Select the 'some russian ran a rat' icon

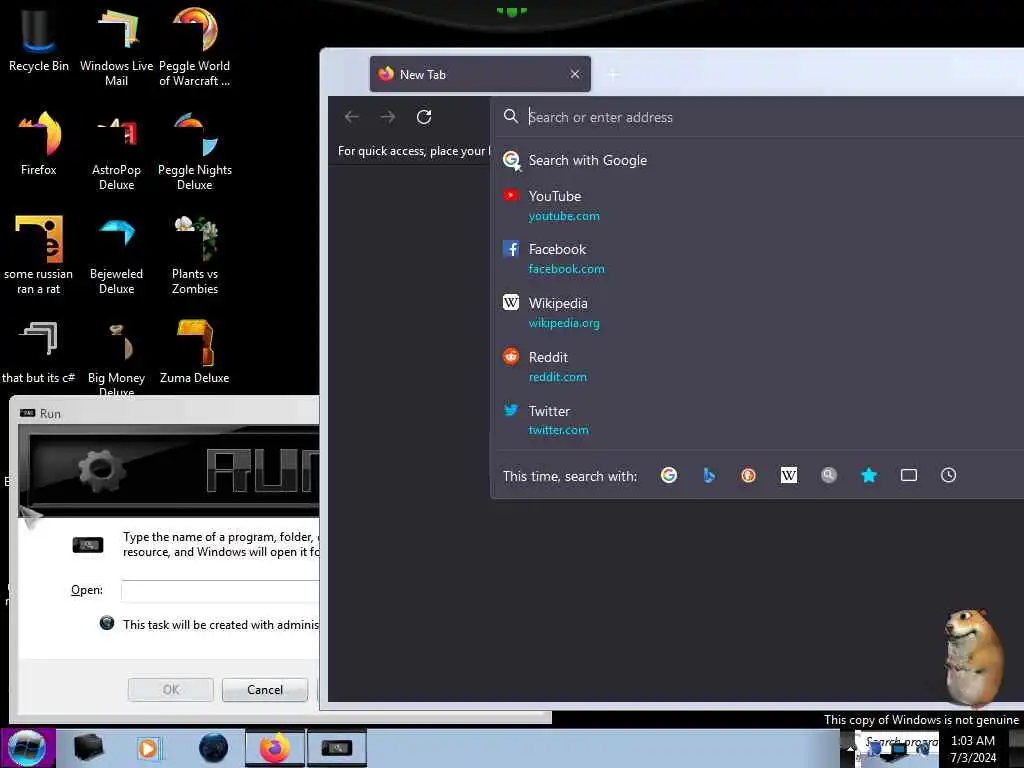click(39, 255)
